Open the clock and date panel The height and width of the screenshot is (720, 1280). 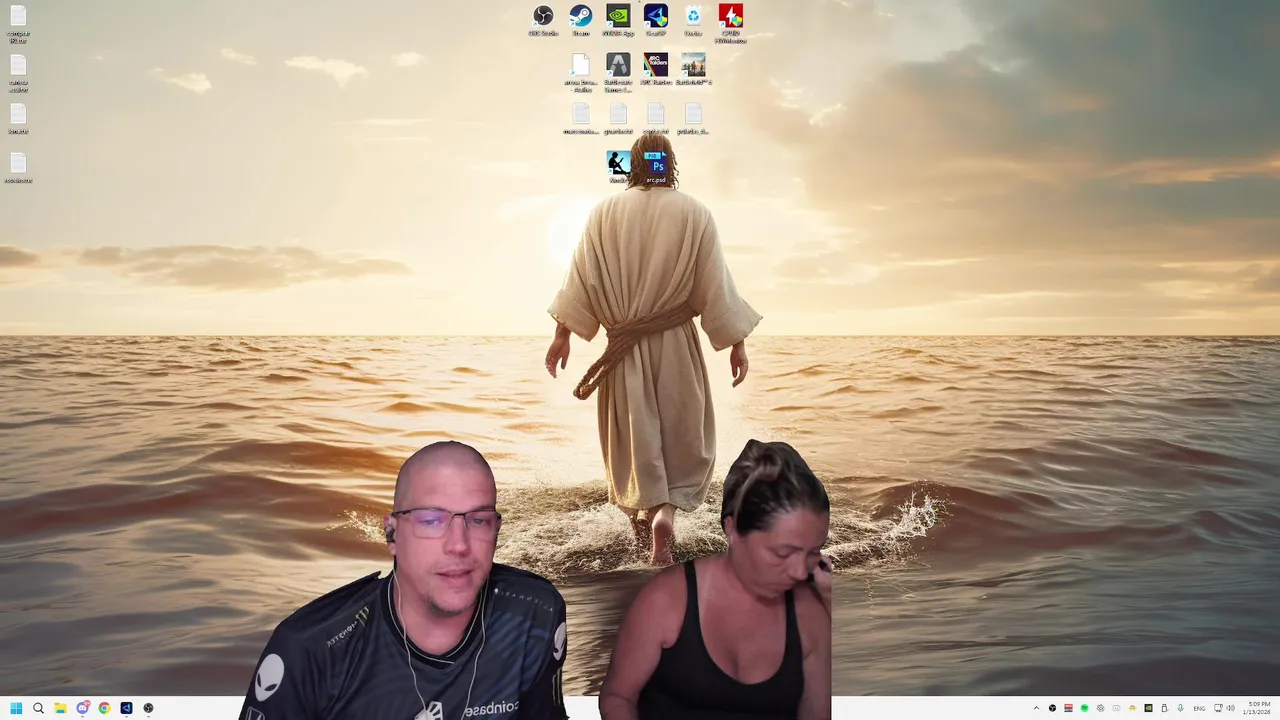(1259, 708)
